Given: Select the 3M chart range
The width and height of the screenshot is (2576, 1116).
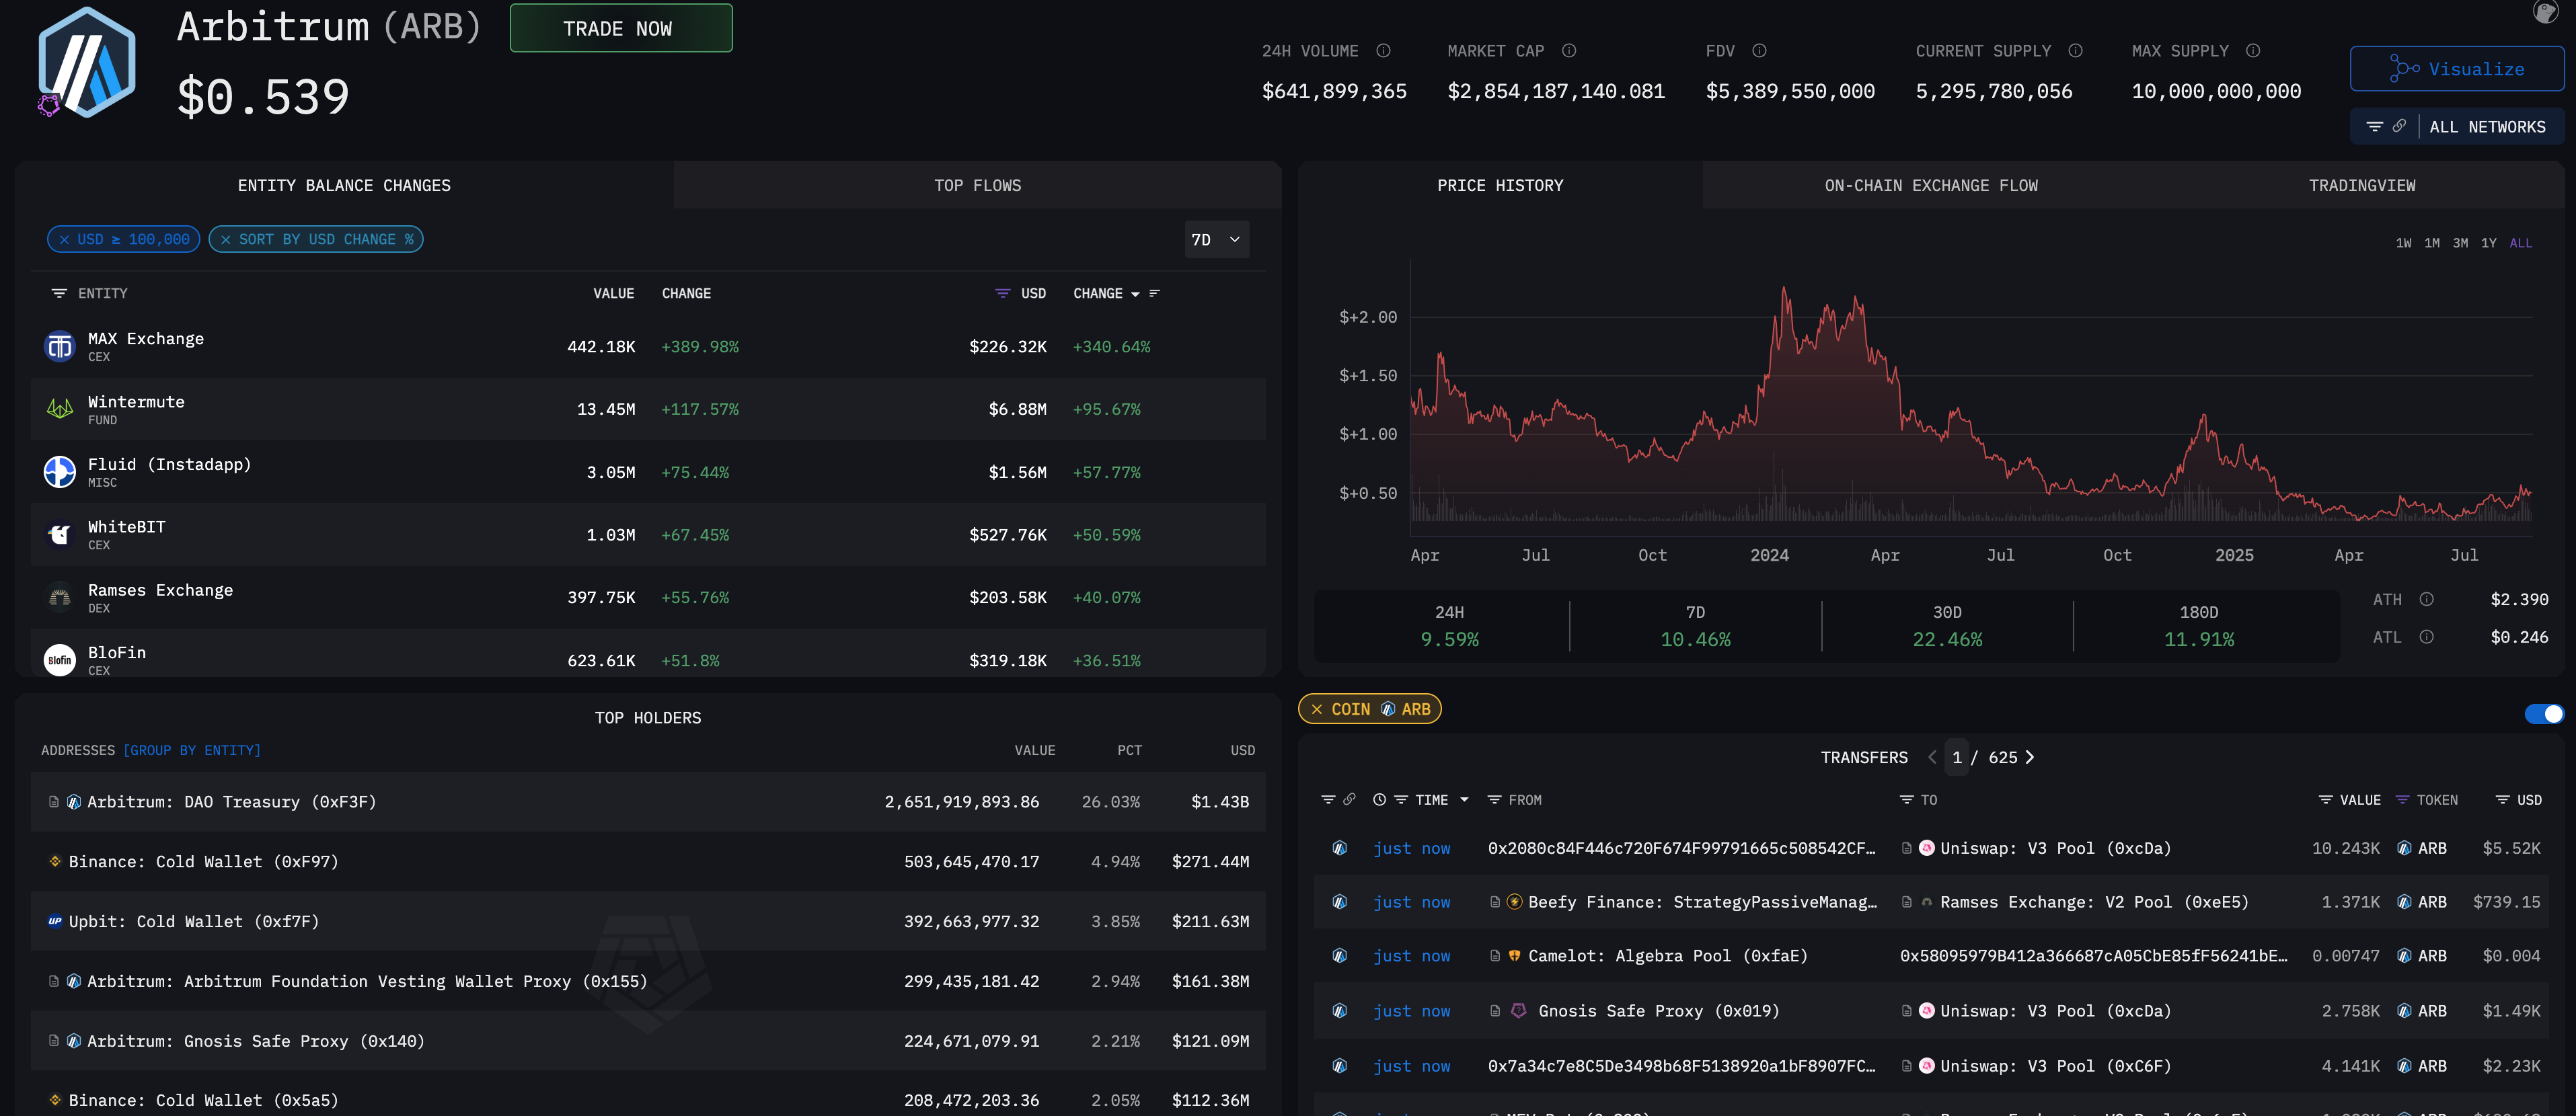Looking at the screenshot, I should [2460, 243].
